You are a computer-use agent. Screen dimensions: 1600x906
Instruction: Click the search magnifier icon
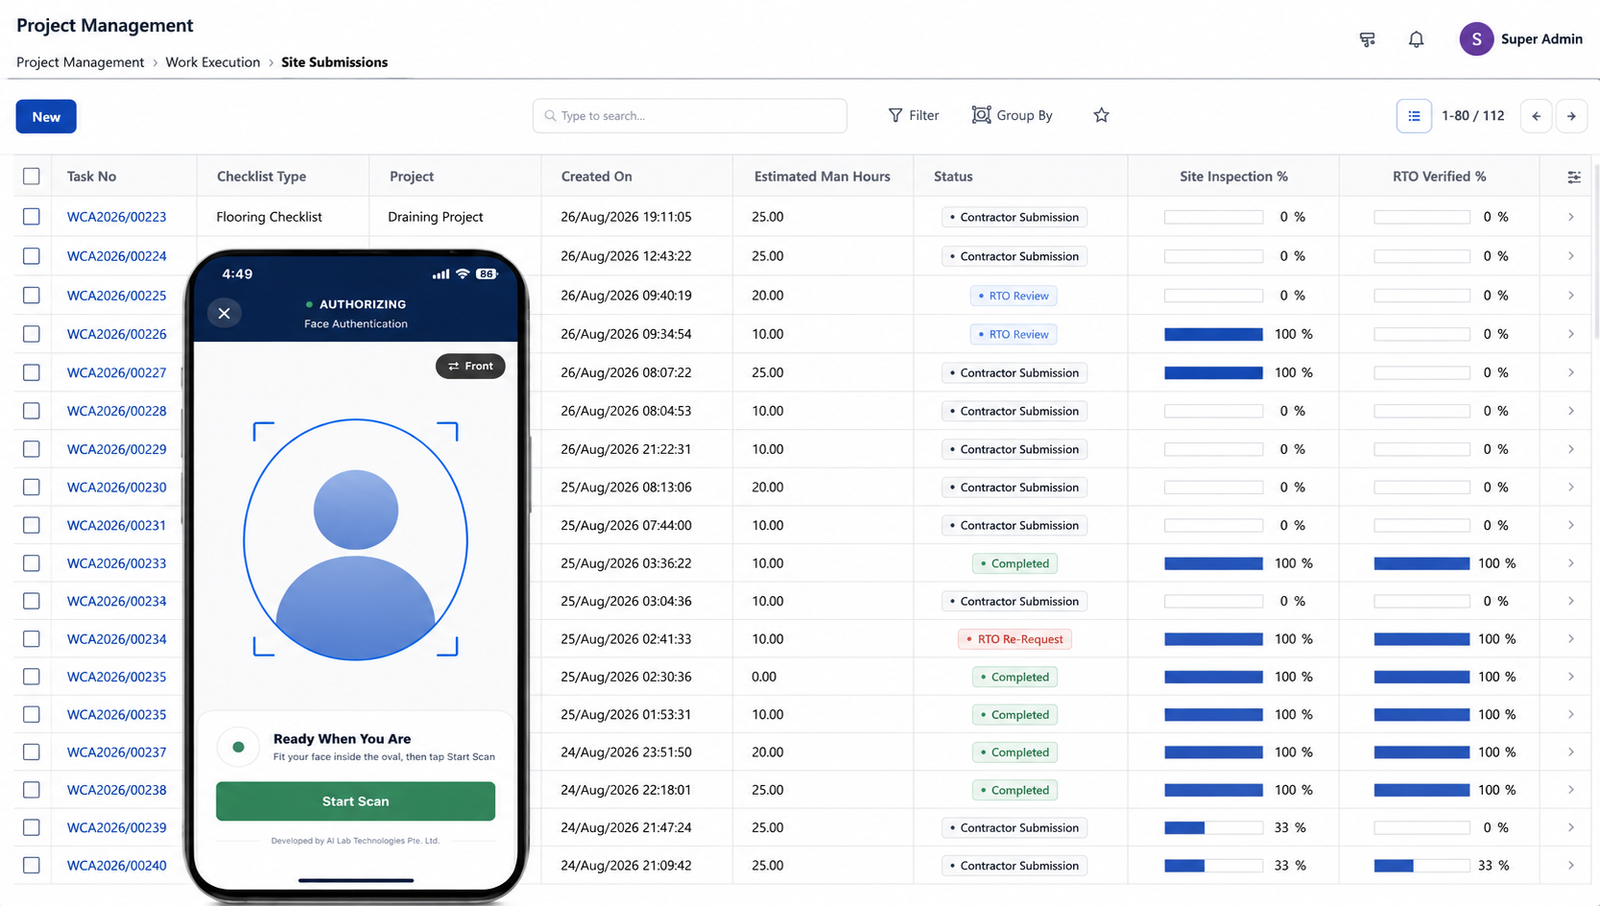[550, 116]
